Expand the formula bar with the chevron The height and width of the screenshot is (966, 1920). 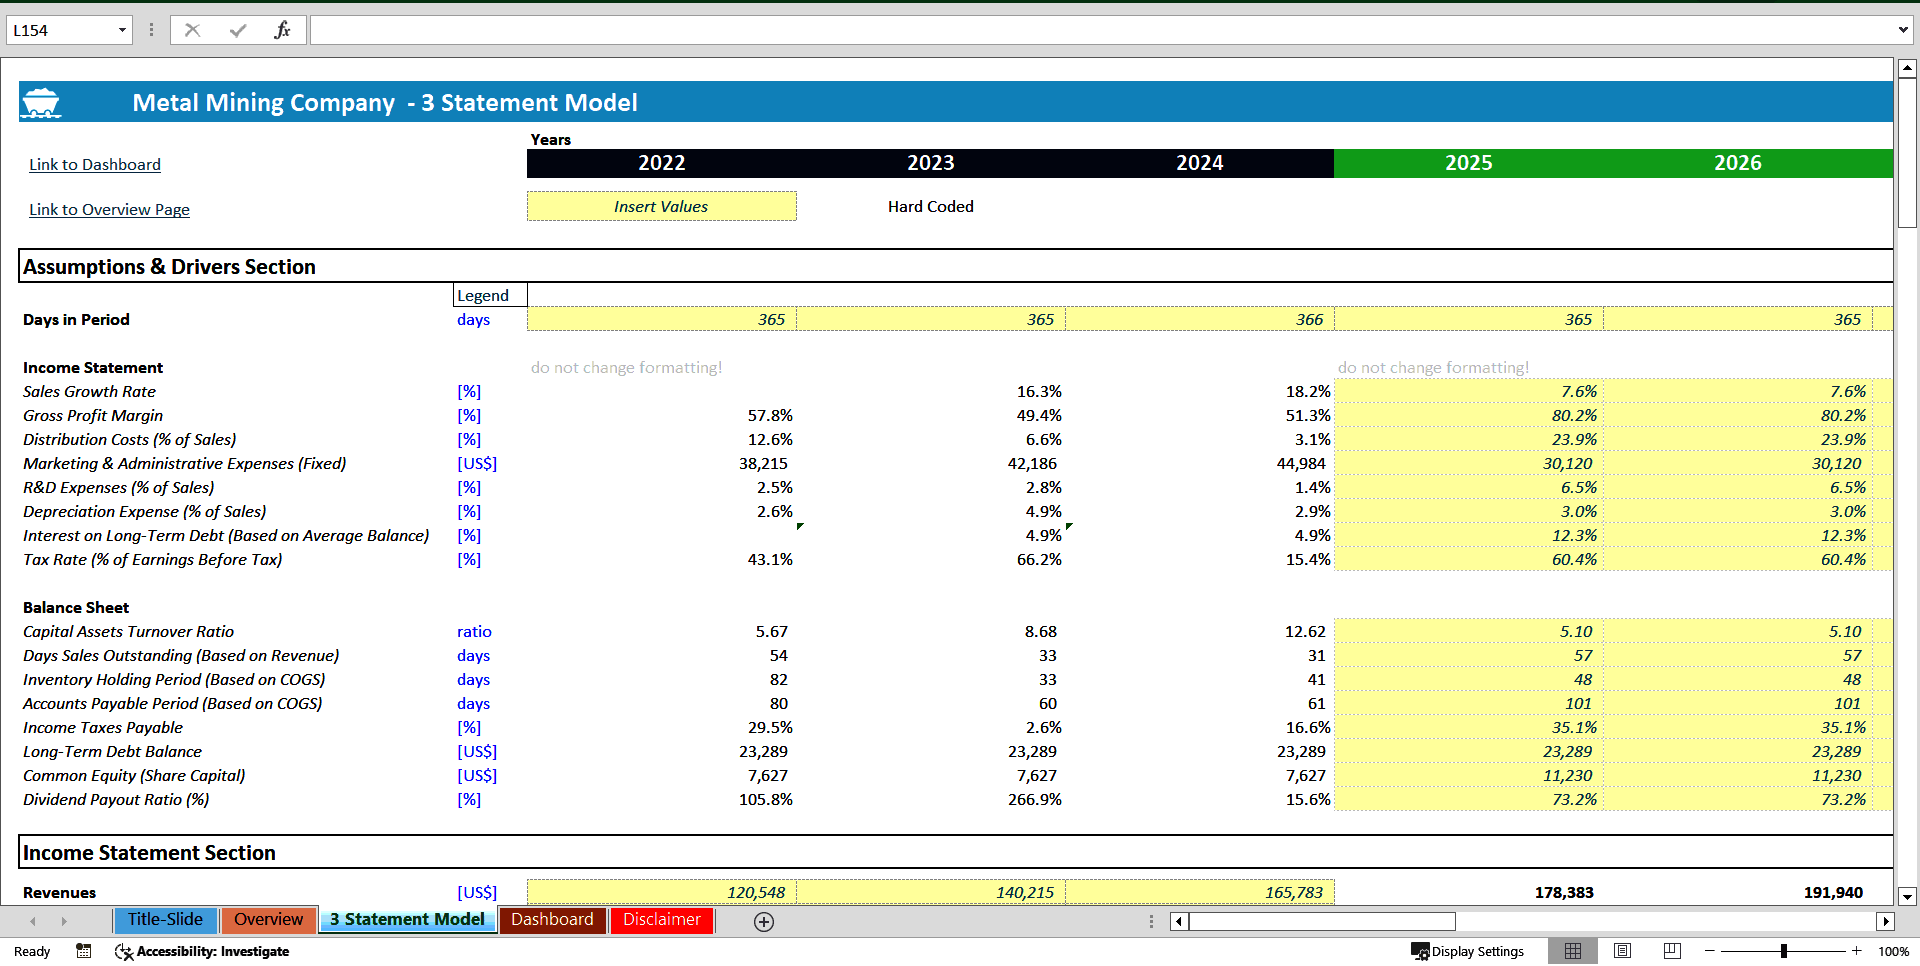[x=1903, y=30]
